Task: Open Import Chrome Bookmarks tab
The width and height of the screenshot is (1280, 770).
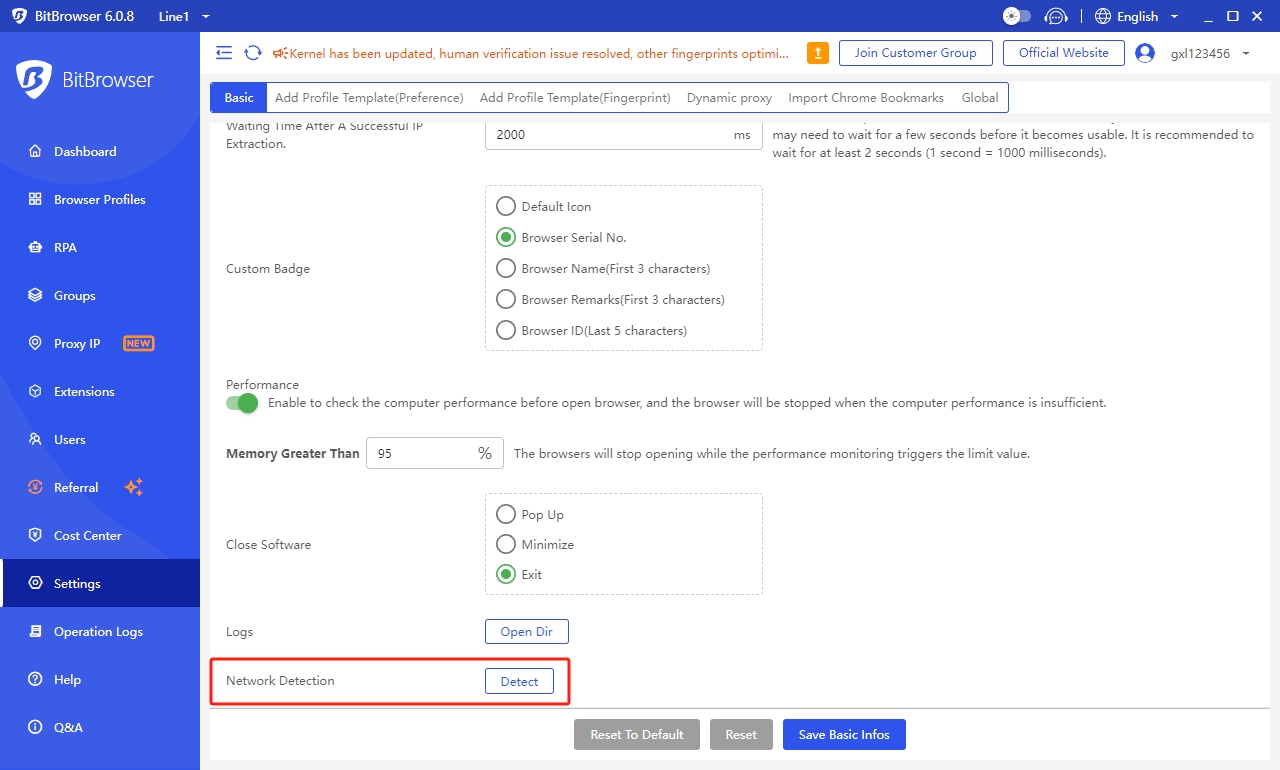Action: (x=866, y=98)
